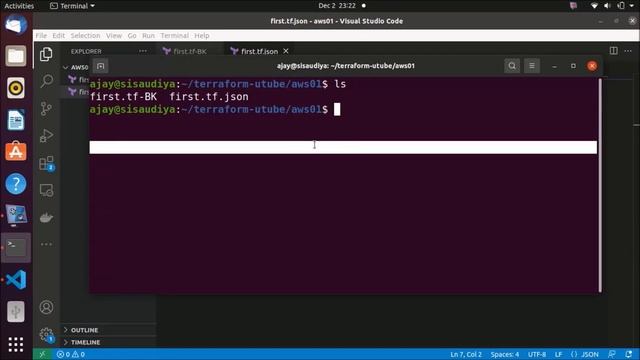Click the terminal search button

(512, 66)
